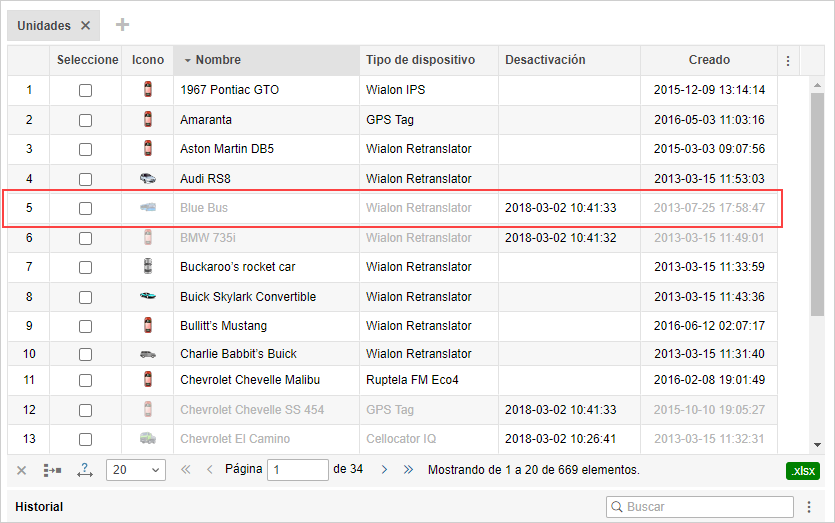Viewport: 835px width, 523px height.
Task: Close the Unidades tab
Action: pos(85,26)
